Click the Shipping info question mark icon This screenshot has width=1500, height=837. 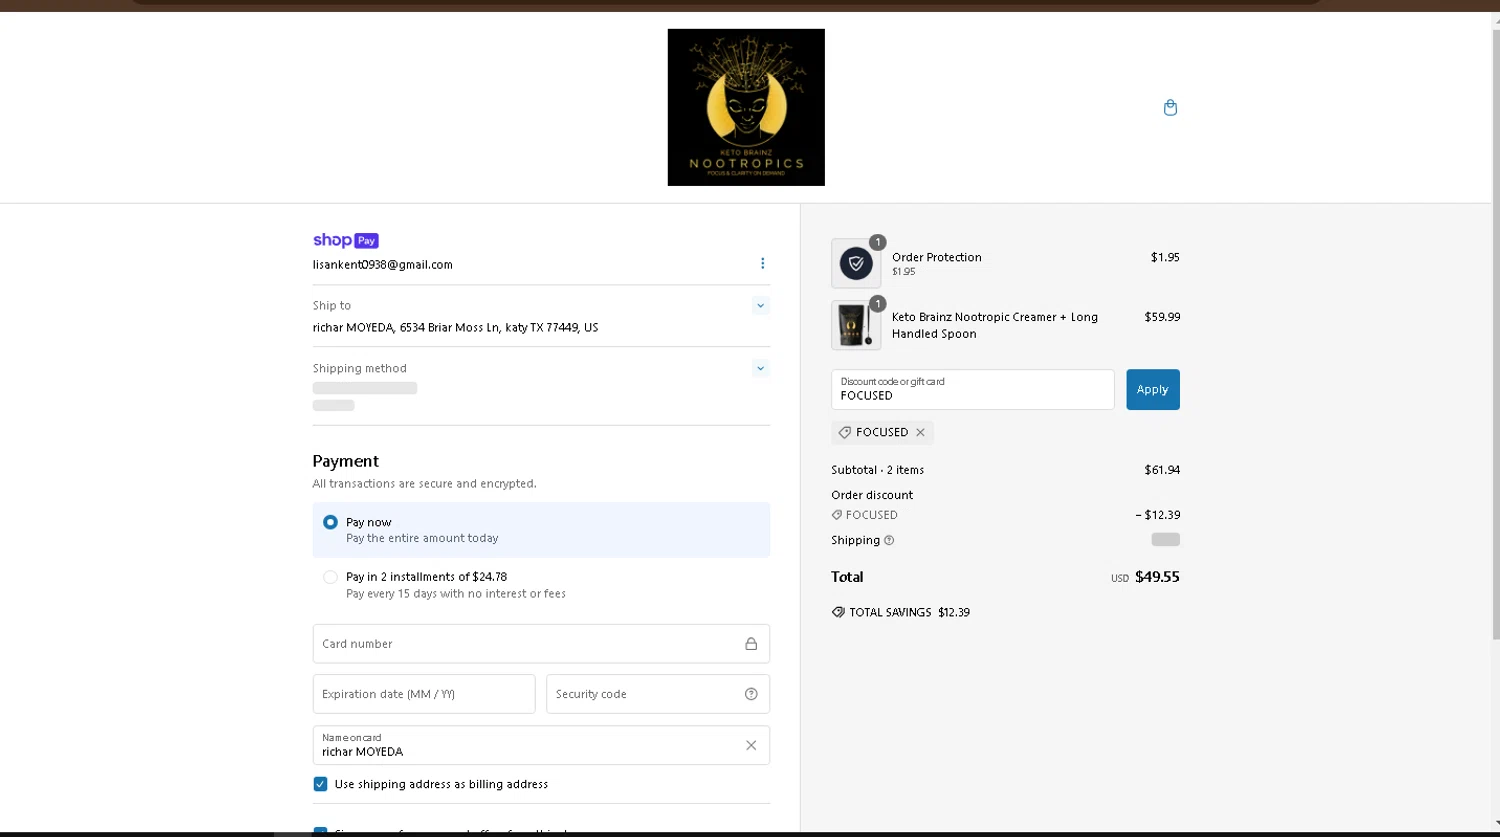tap(889, 540)
